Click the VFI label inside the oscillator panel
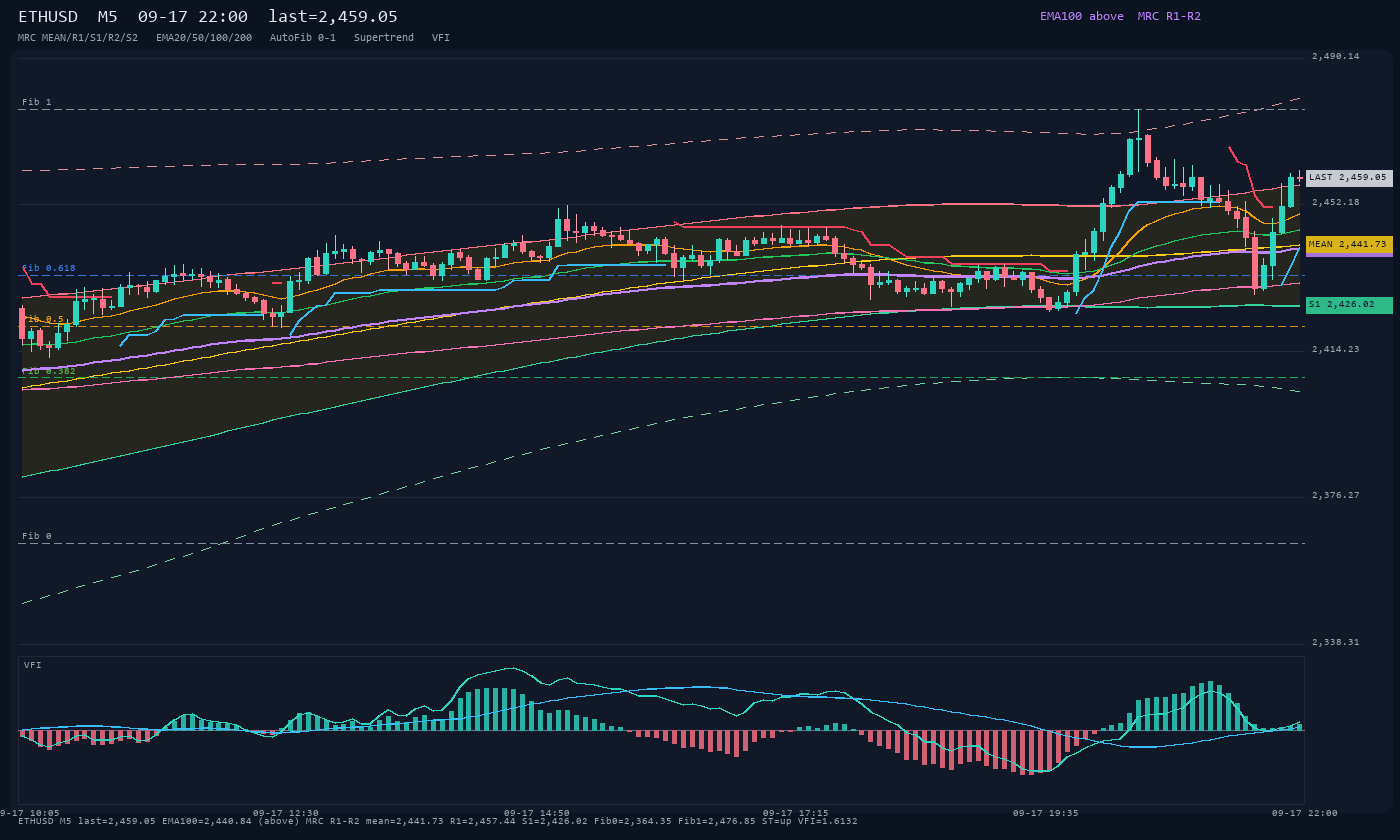This screenshot has height=840, width=1400. (x=33, y=665)
